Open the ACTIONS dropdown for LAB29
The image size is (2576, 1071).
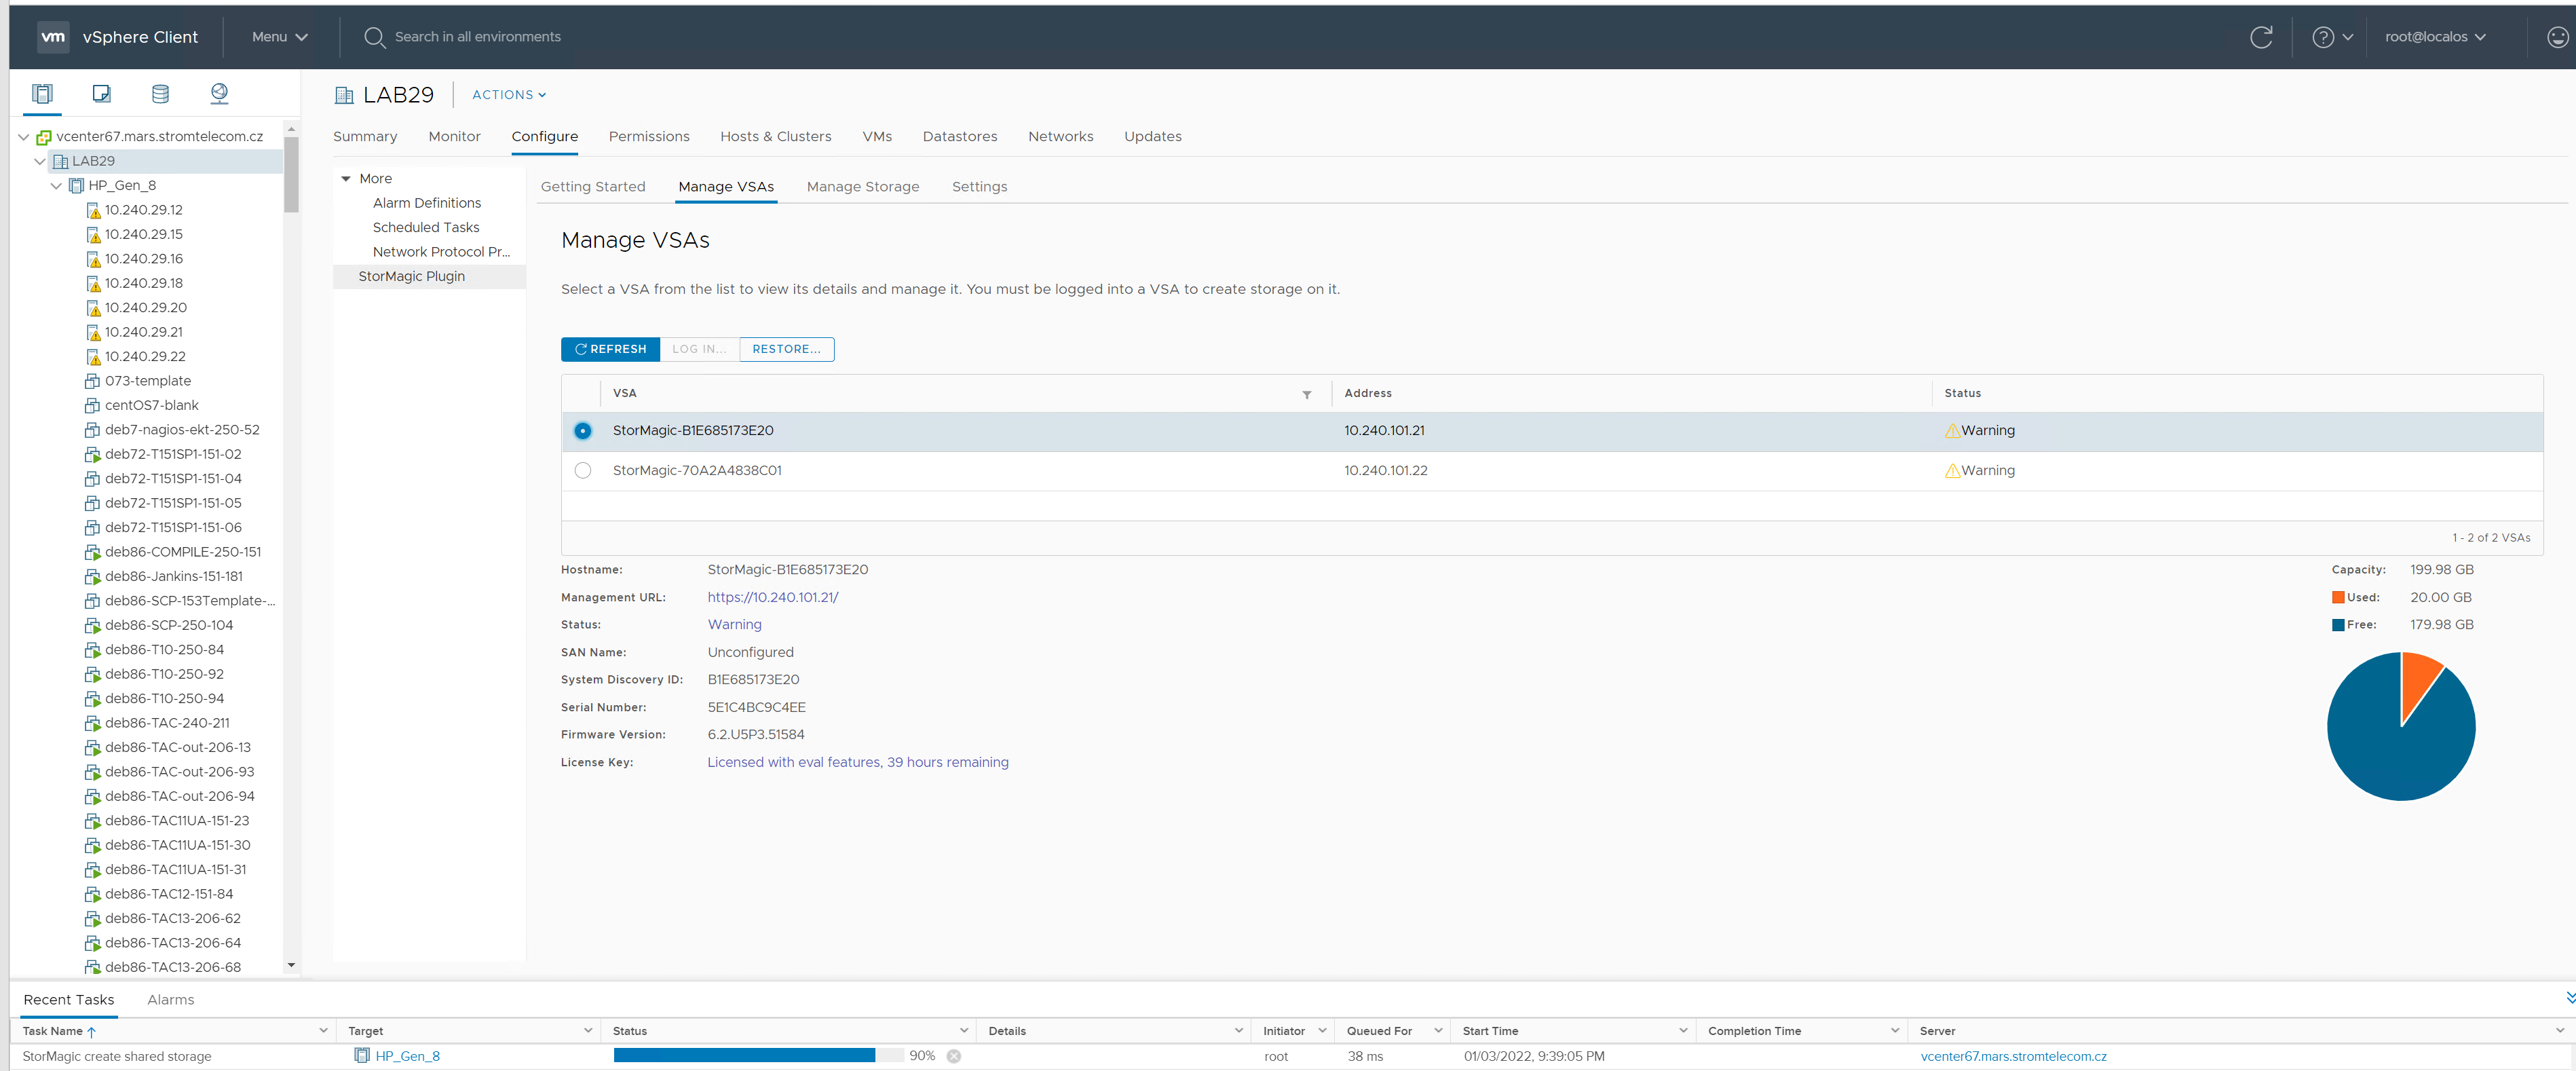coord(508,95)
